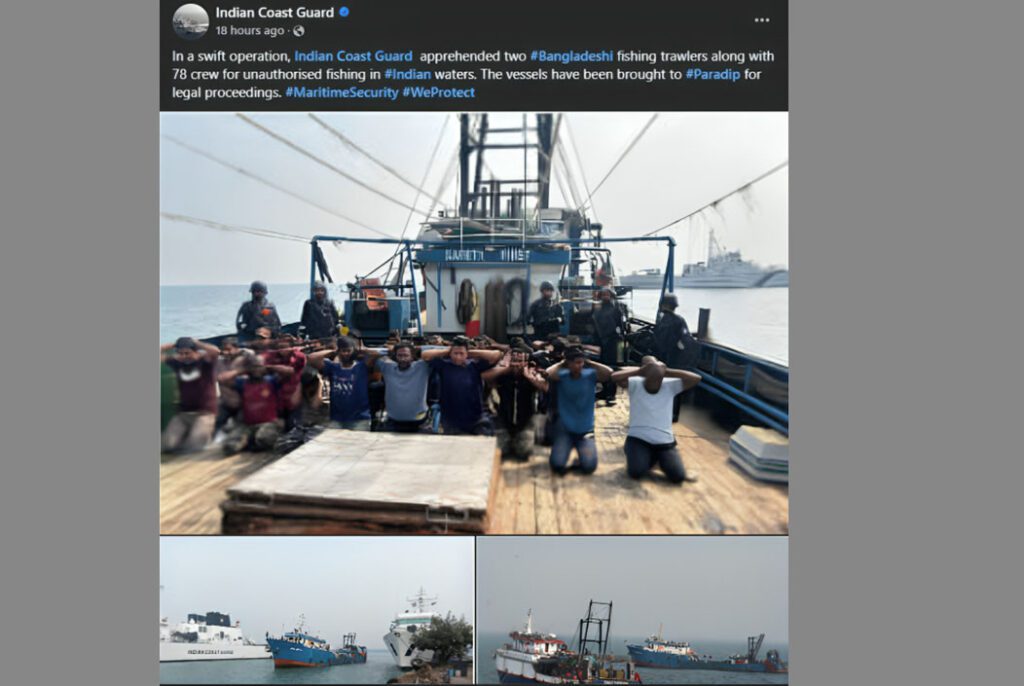Screen dimensions: 1024x686
Task: Click the blue verified badge icon
Action: 344,12
